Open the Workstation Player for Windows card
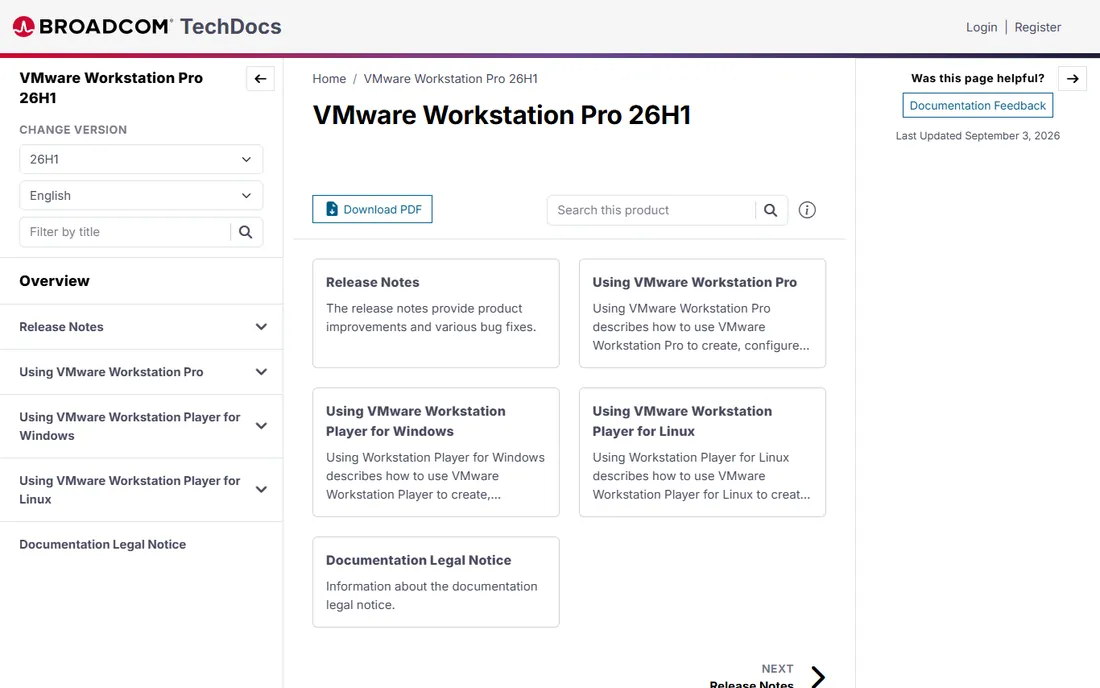 pyautogui.click(x=436, y=452)
